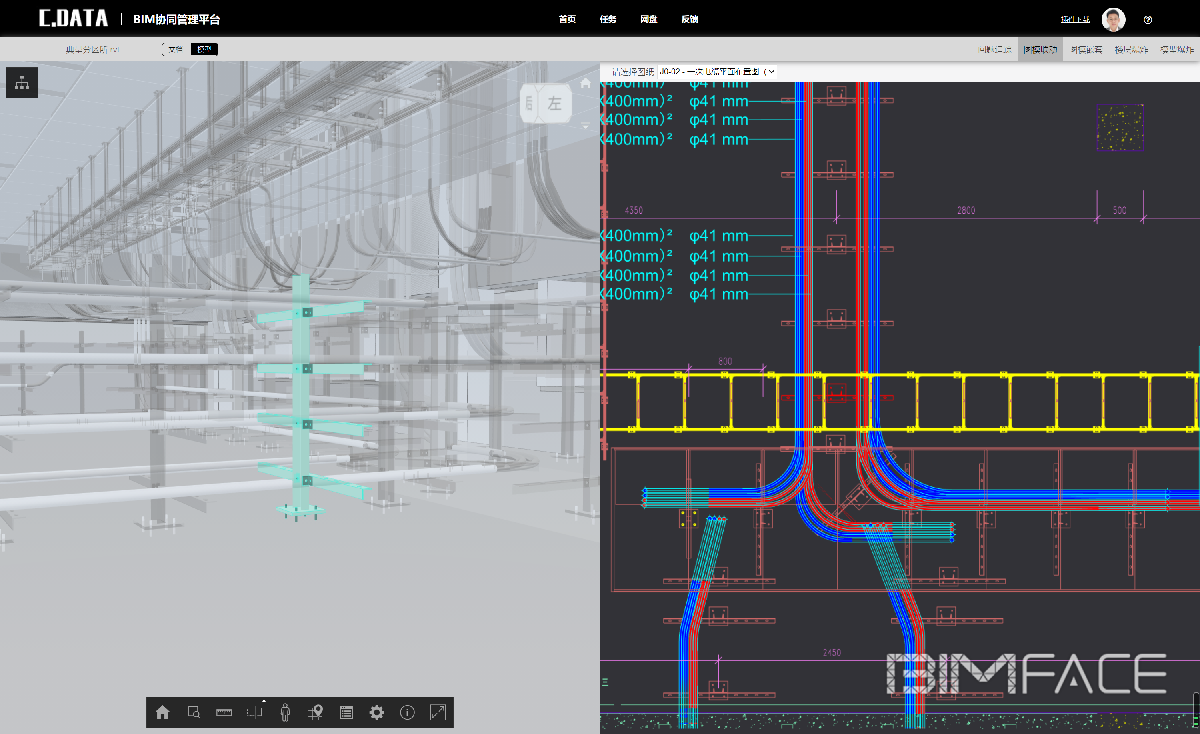Show model information icon

pyautogui.click(x=407, y=713)
